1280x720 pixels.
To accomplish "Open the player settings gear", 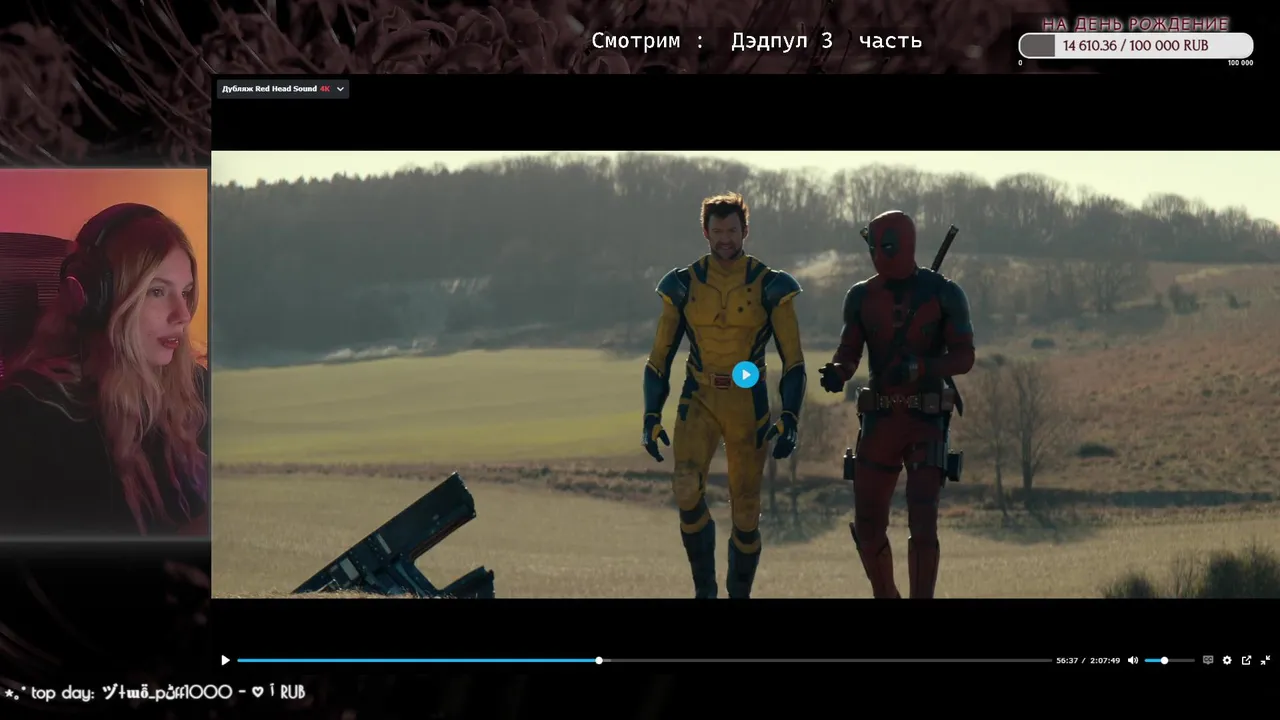I will click(x=1227, y=660).
